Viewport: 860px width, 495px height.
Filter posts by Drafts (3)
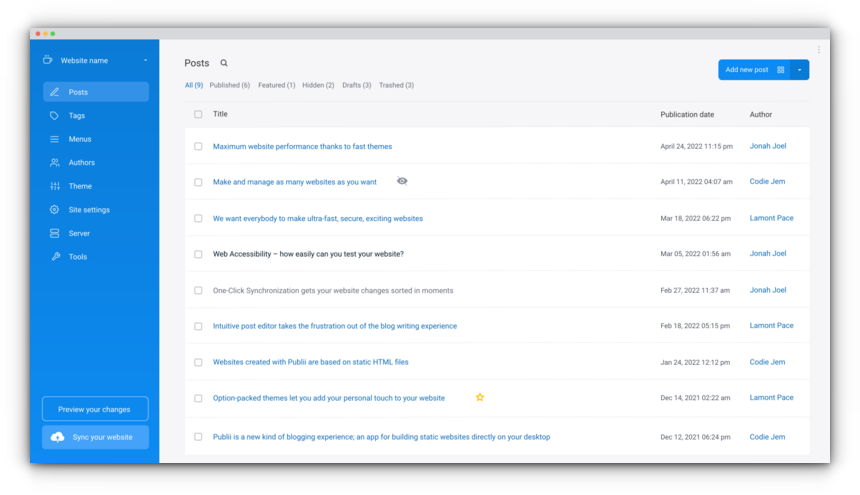pyautogui.click(x=356, y=85)
